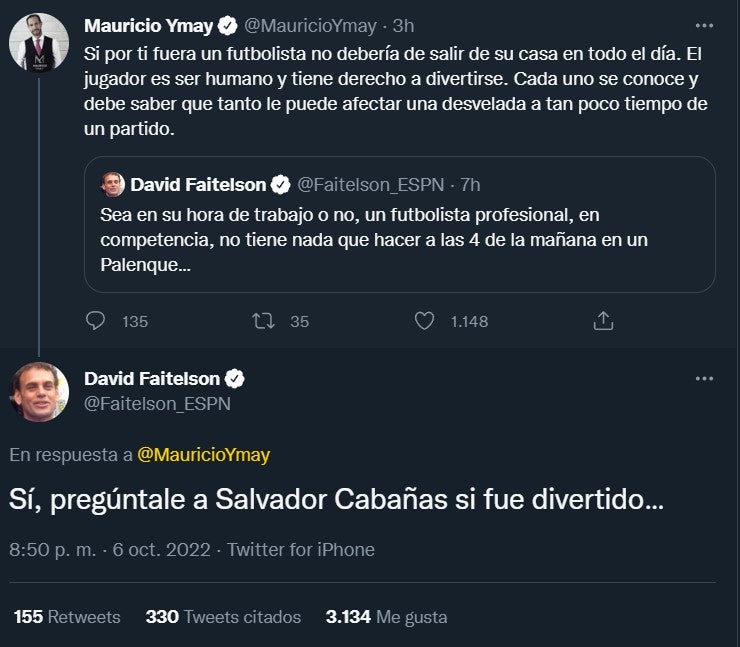
Task: Open more options on David Faitelson's reply
Action: pos(704,379)
